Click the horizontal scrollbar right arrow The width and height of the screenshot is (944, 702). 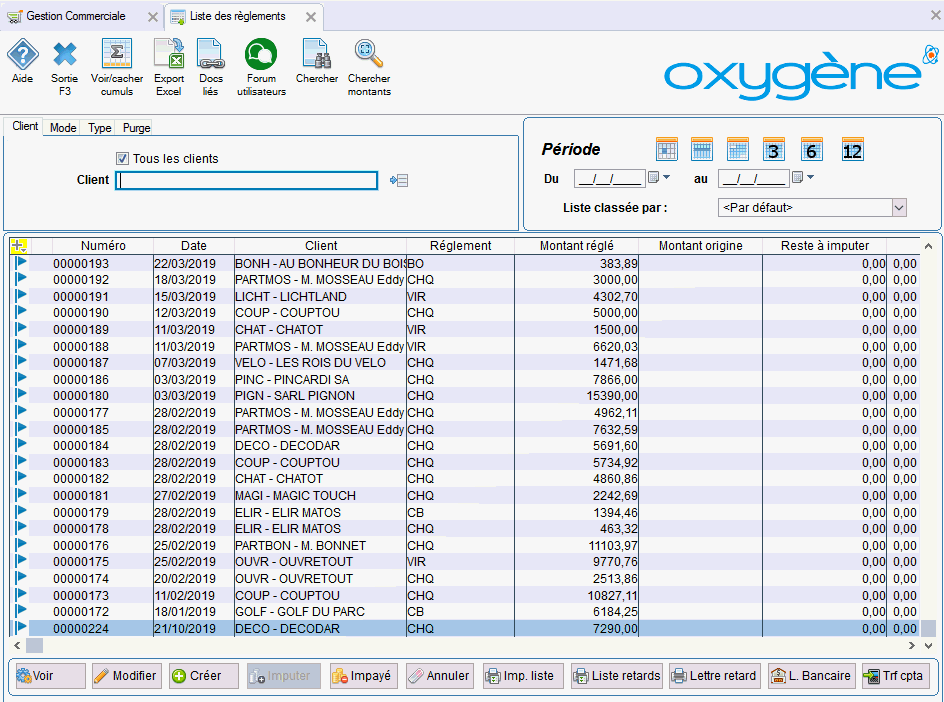coord(912,645)
